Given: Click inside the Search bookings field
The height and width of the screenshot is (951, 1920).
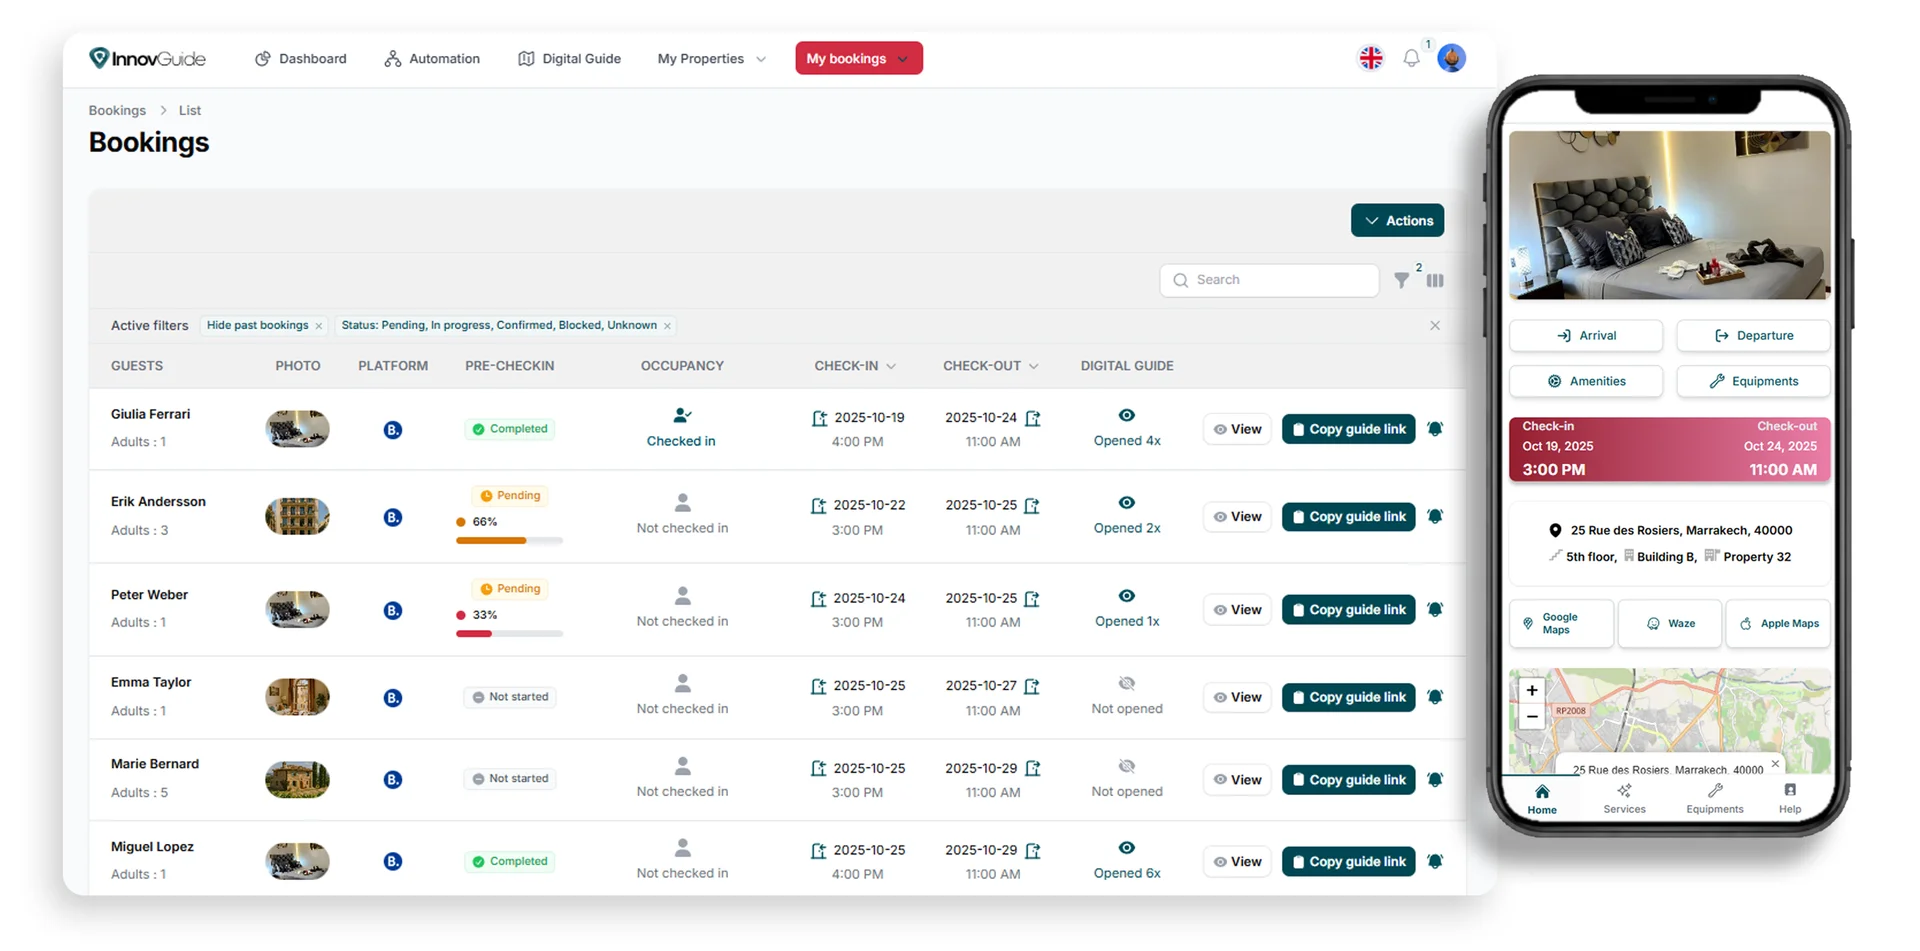Looking at the screenshot, I should tap(1269, 280).
